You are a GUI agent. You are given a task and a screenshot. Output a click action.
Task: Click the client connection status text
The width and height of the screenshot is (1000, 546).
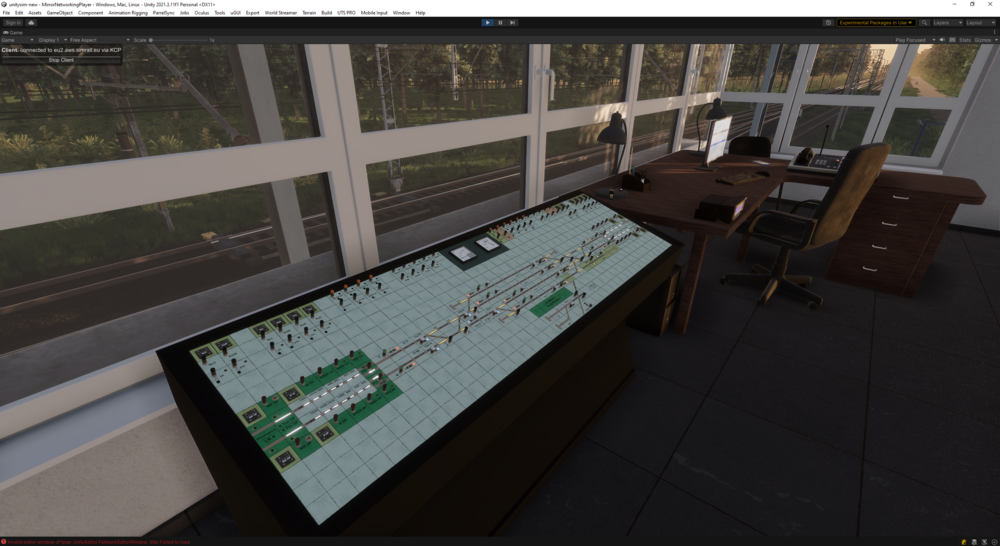point(61,50)
